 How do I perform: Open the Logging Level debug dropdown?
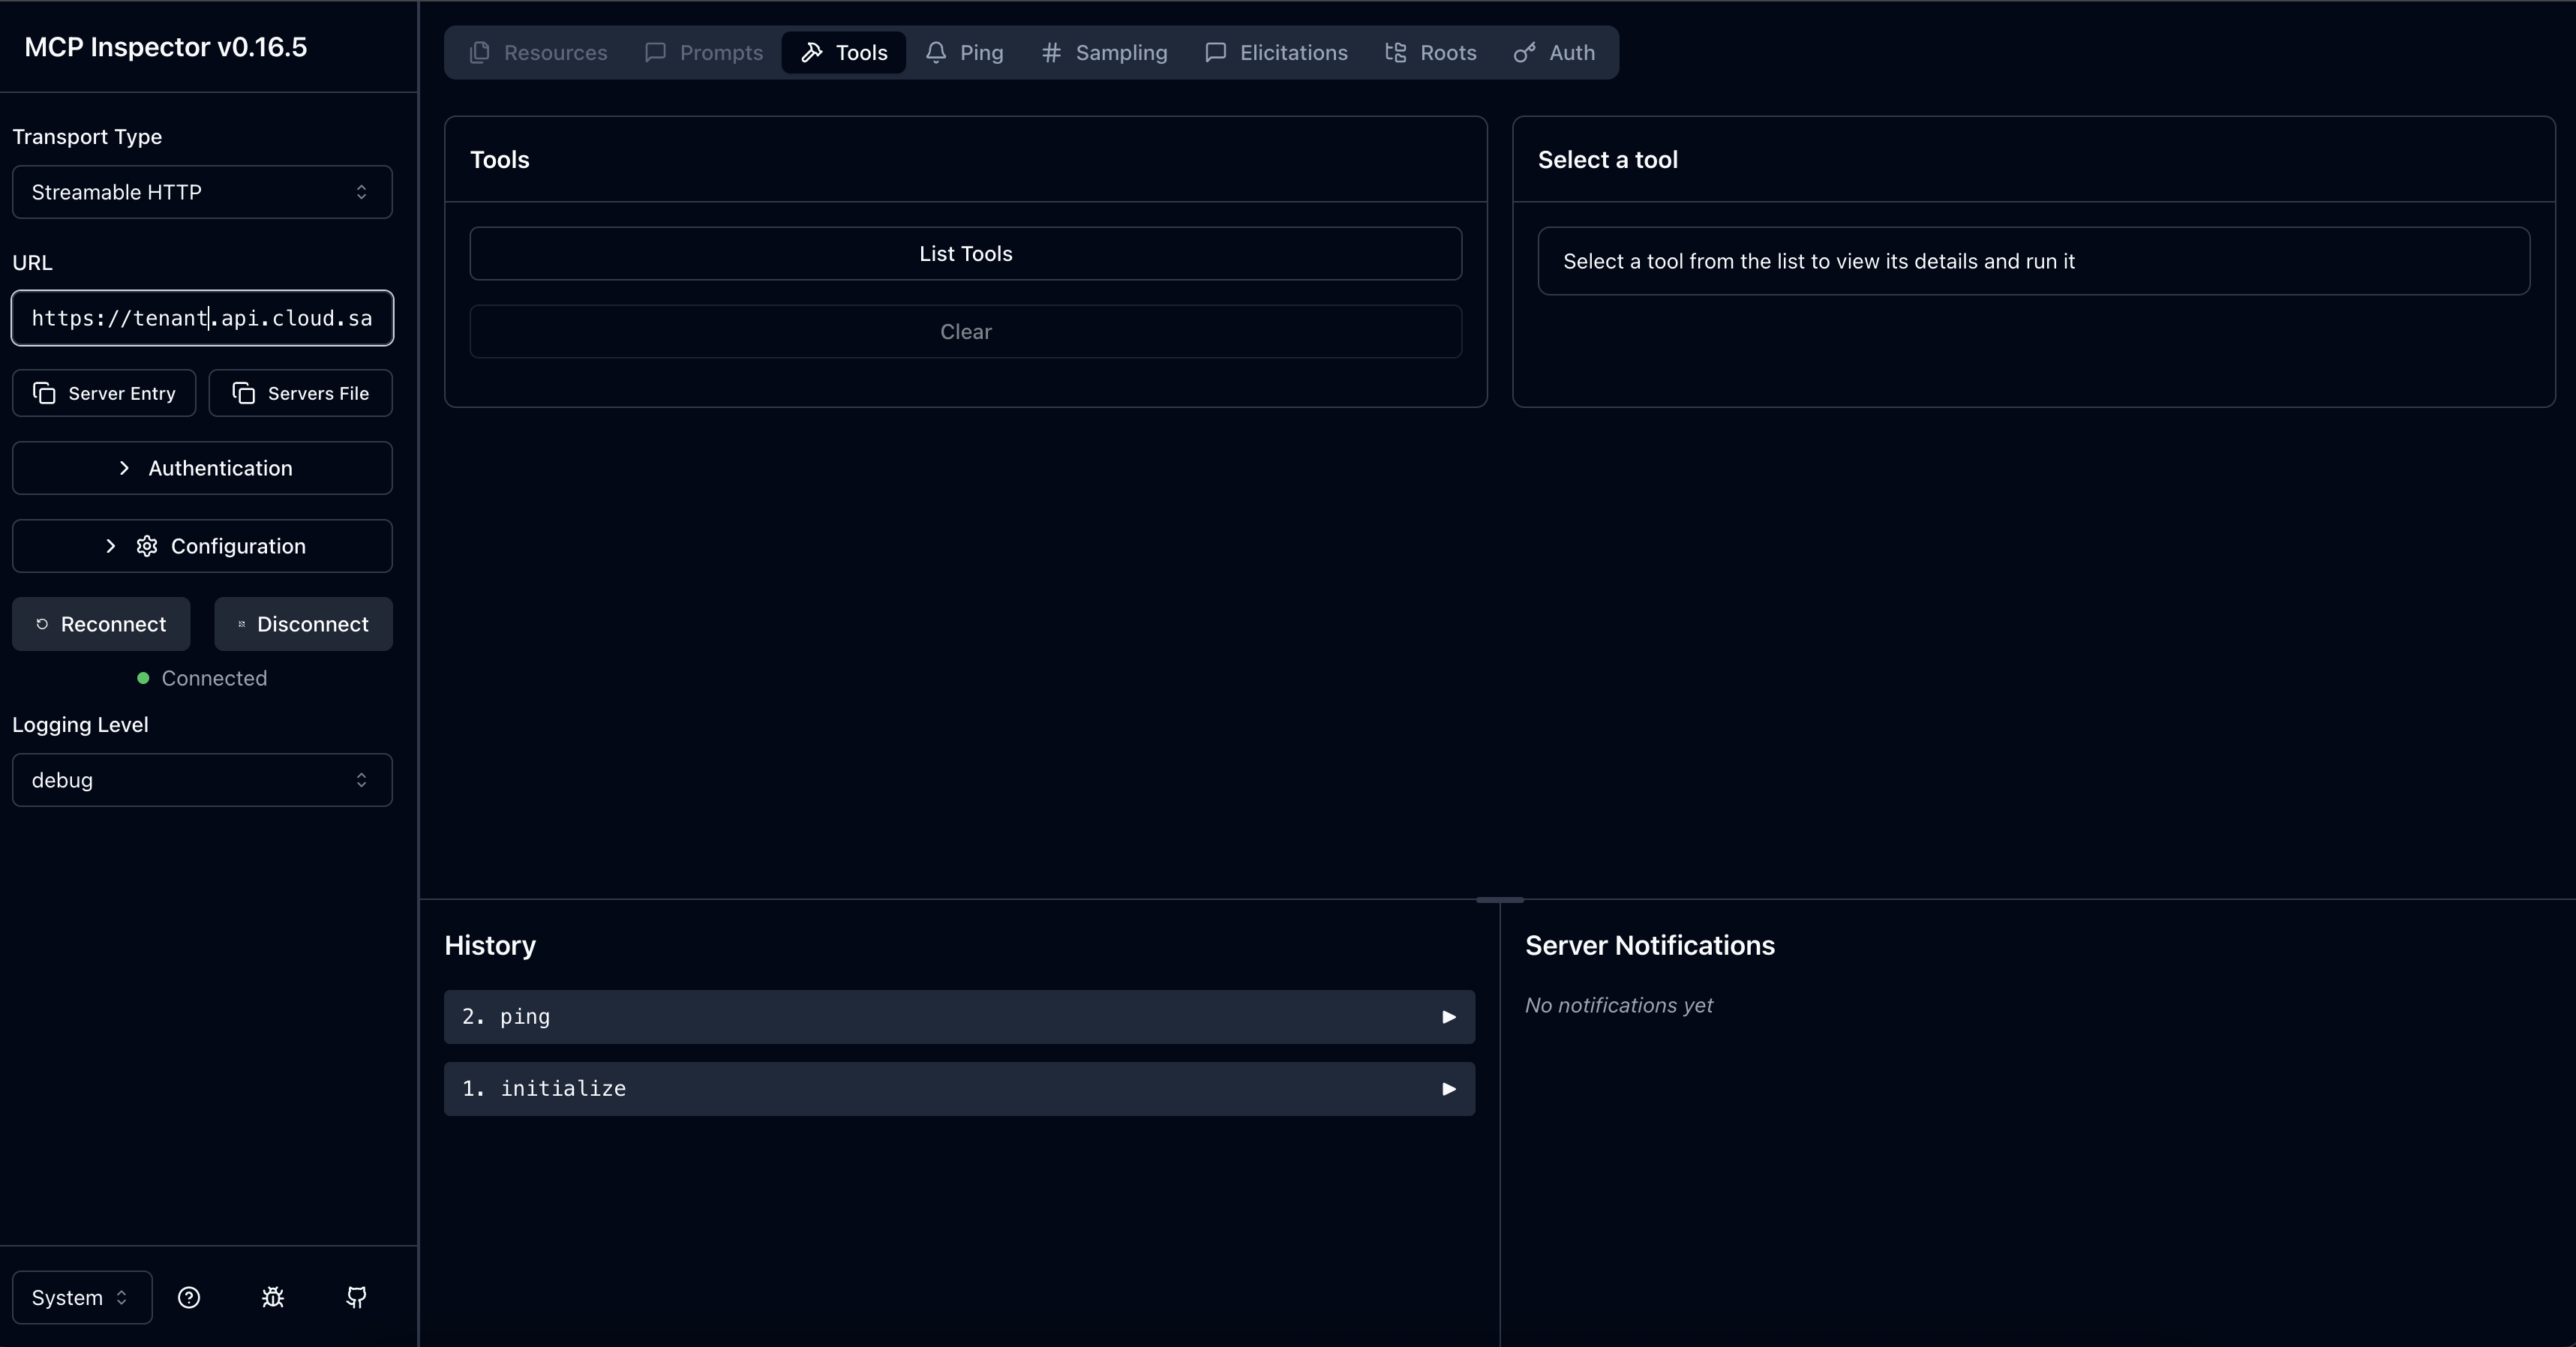point(202,780)
